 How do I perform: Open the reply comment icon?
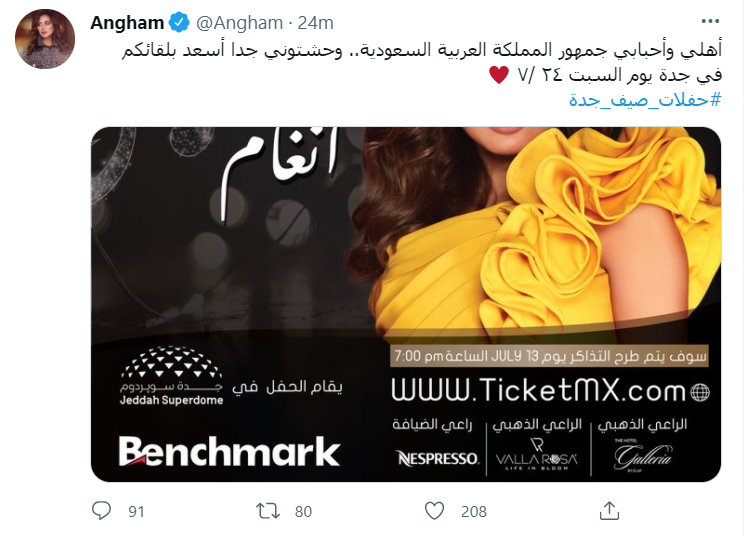click(101, 510)
